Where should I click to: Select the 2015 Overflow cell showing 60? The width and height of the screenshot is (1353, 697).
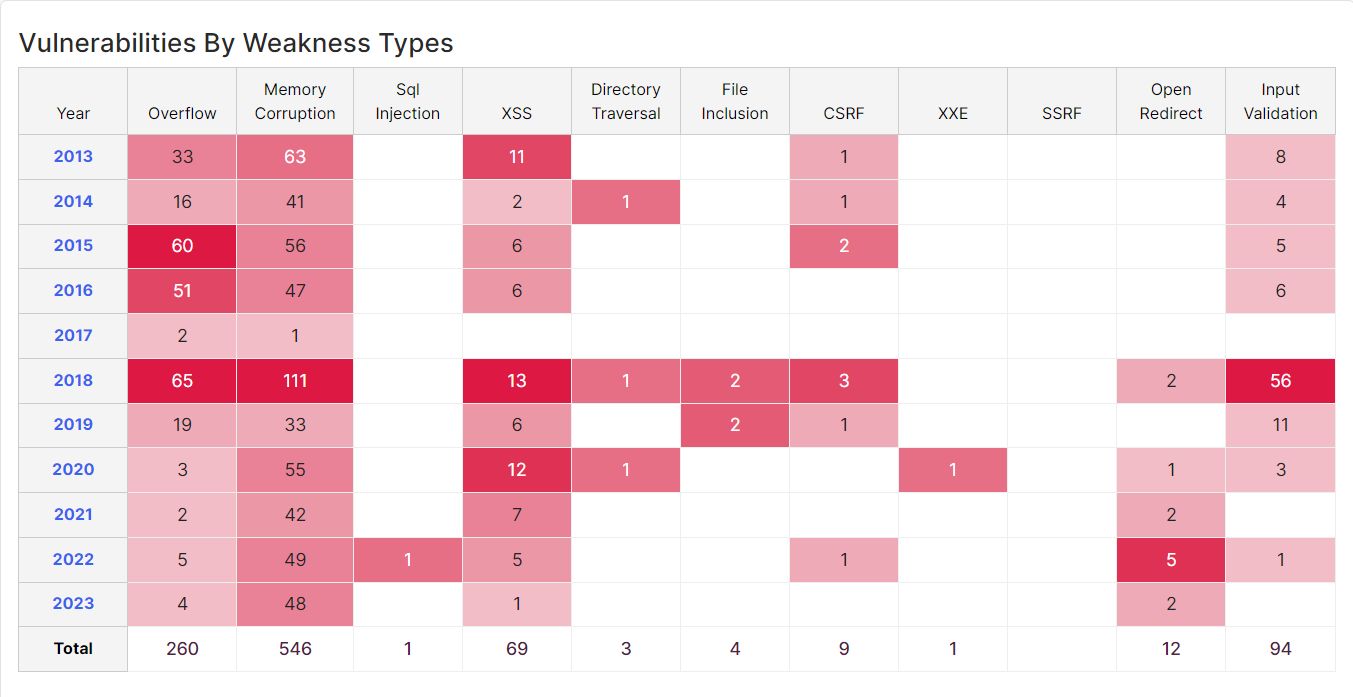point(181,246)
